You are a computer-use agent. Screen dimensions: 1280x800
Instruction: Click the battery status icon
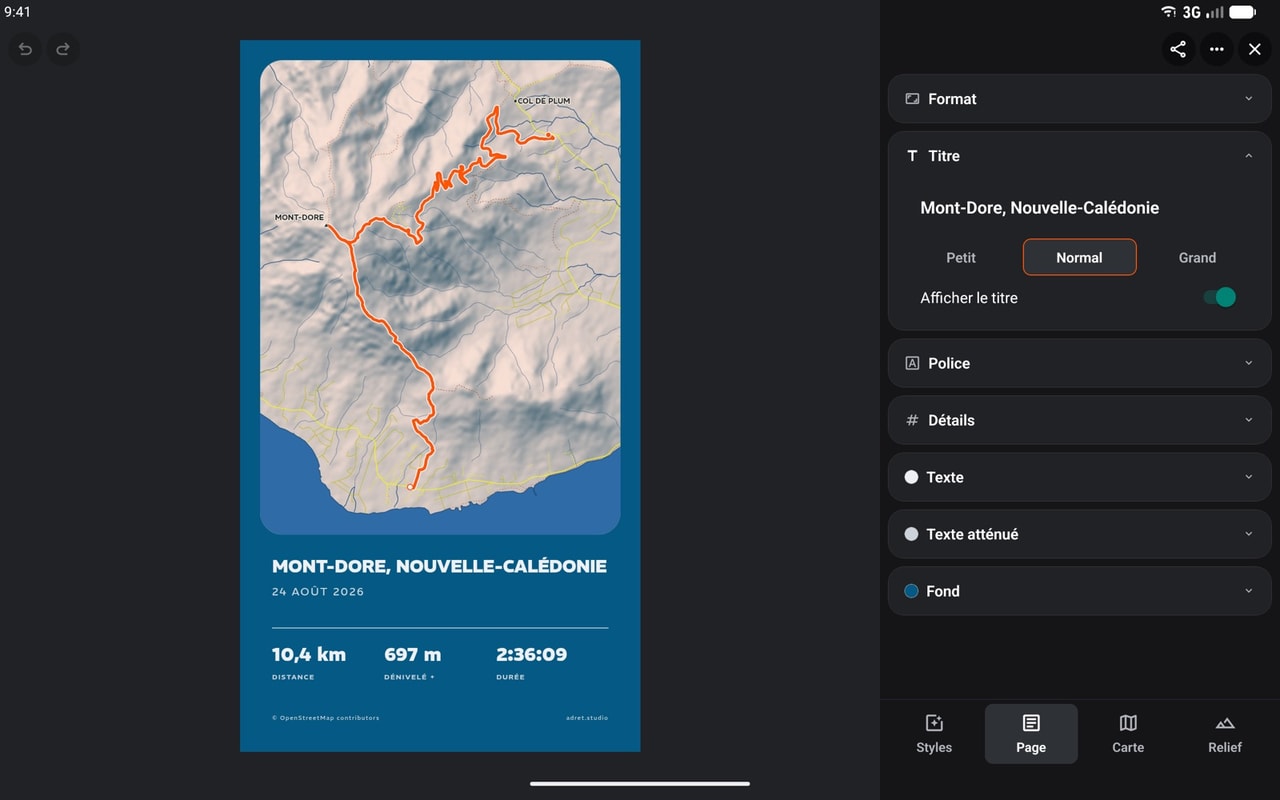coord(1242,12)
